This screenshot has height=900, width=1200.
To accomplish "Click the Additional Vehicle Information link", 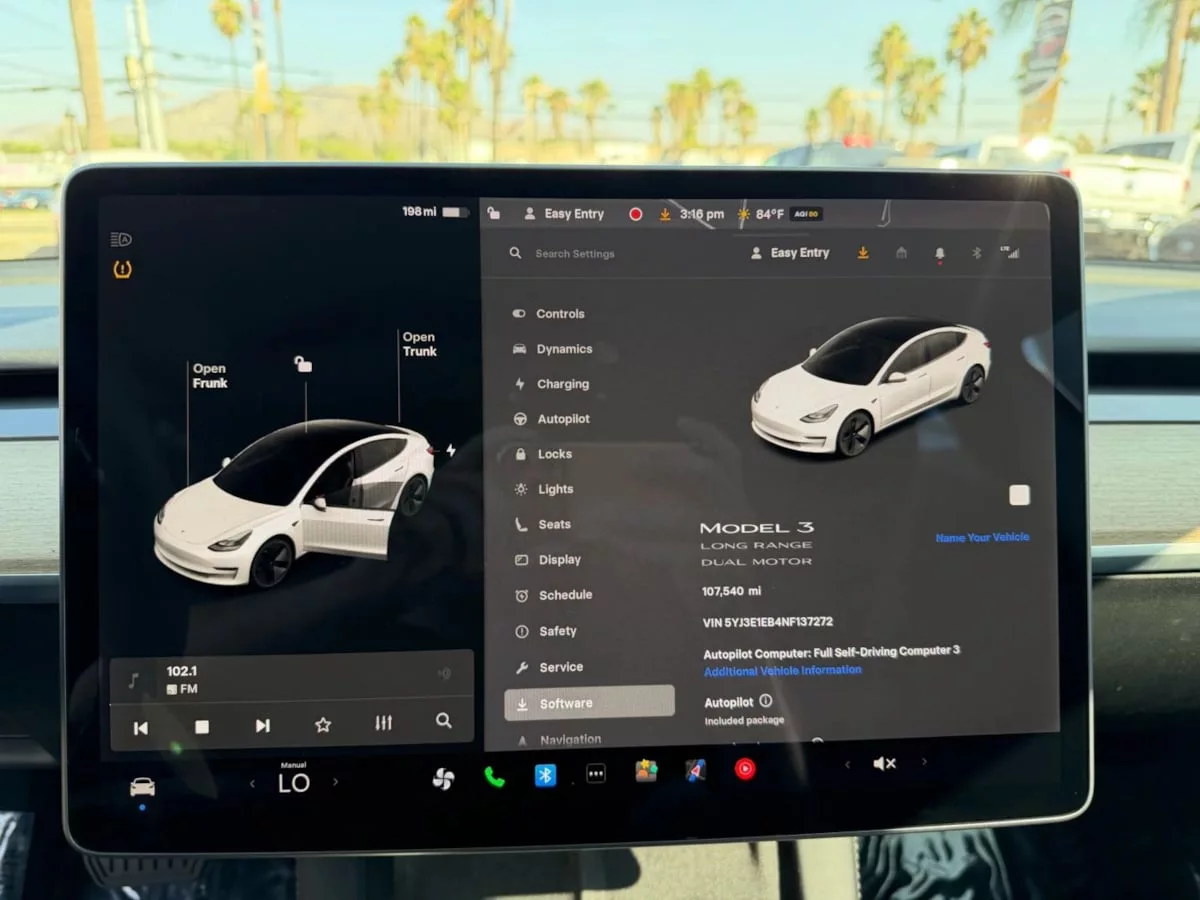I will (782, 671).
